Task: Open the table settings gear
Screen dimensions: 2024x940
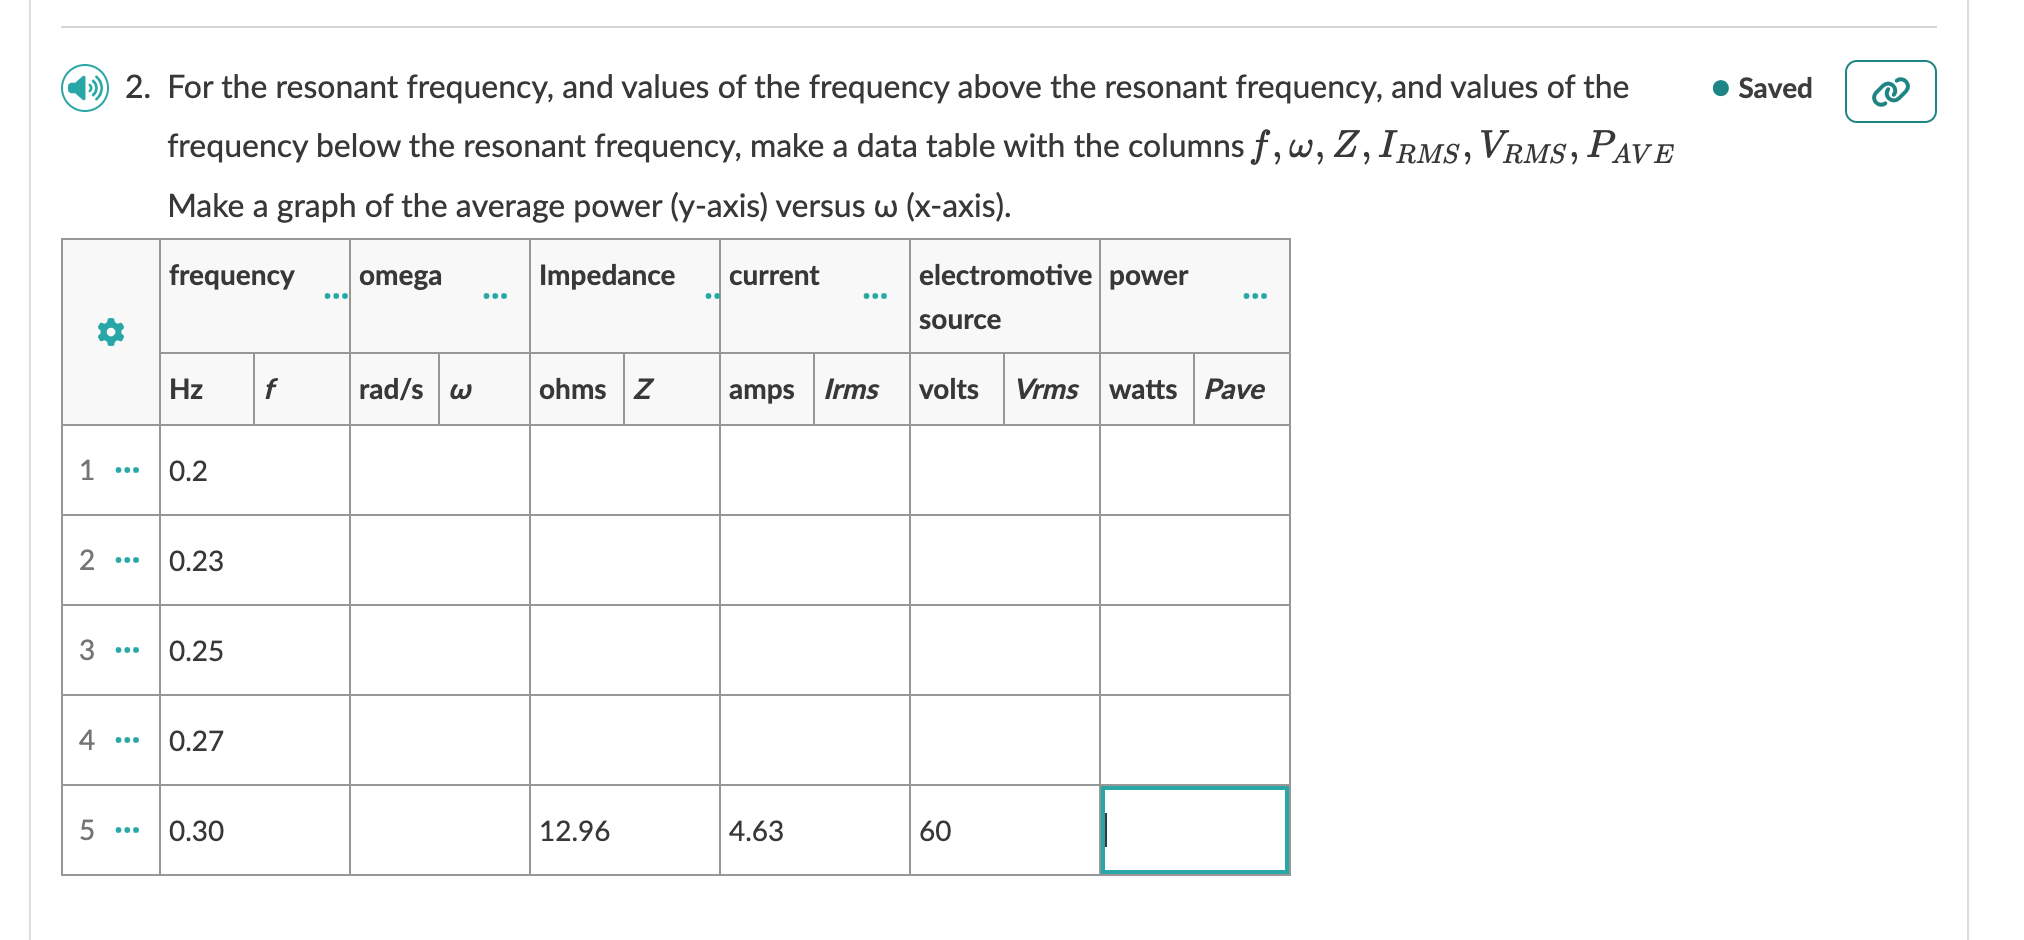Action: click(x=110, y=331)
